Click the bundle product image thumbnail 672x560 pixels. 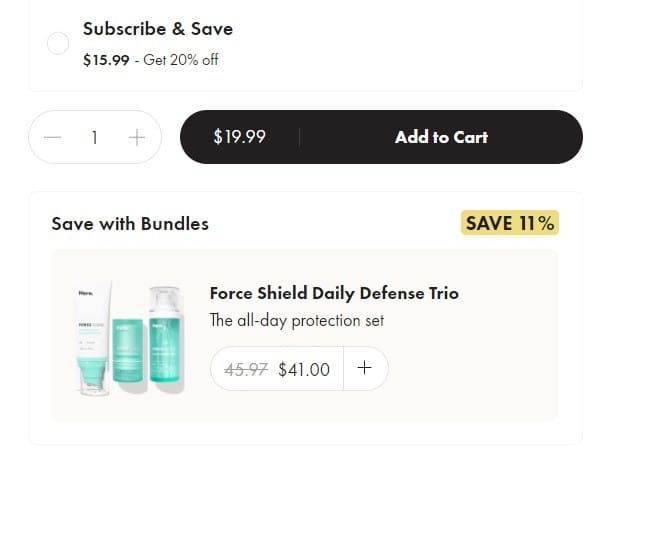pos(129,339)
